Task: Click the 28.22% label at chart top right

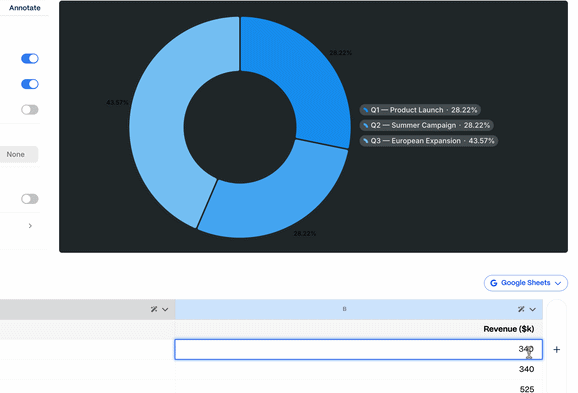Action: click(x=341, y=53)
